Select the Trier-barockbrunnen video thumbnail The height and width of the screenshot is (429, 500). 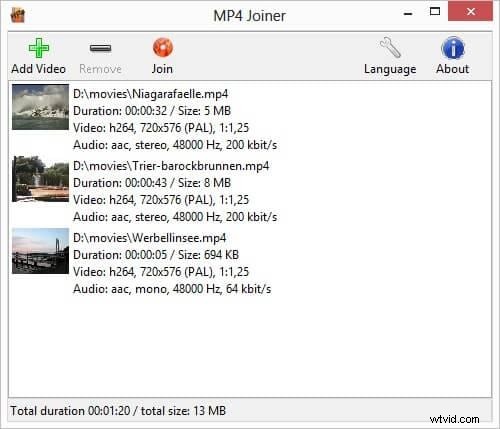coord(40,179)
